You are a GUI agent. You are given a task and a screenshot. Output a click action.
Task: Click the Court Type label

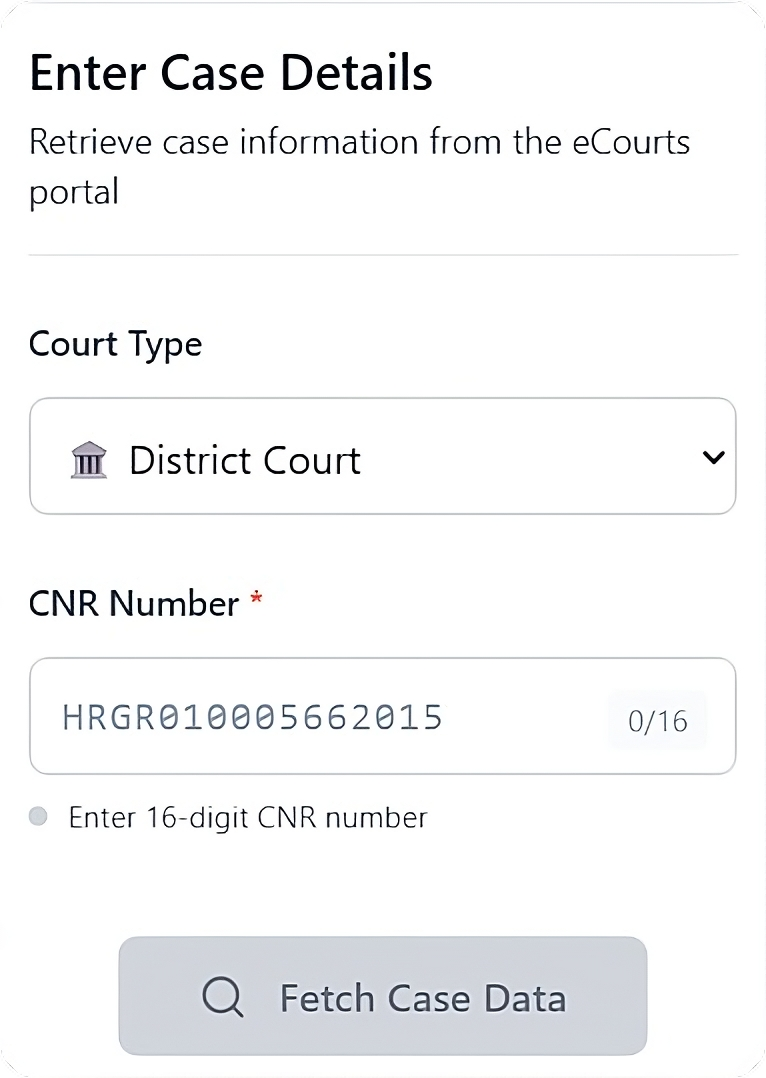(115, 343)
